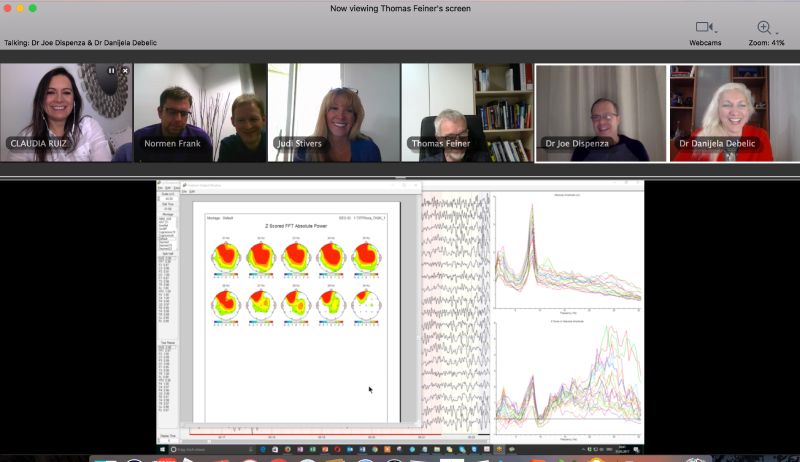Screen dimensions: 800x462
Task: Click the Windows taskbar clock
Action: 622,449
